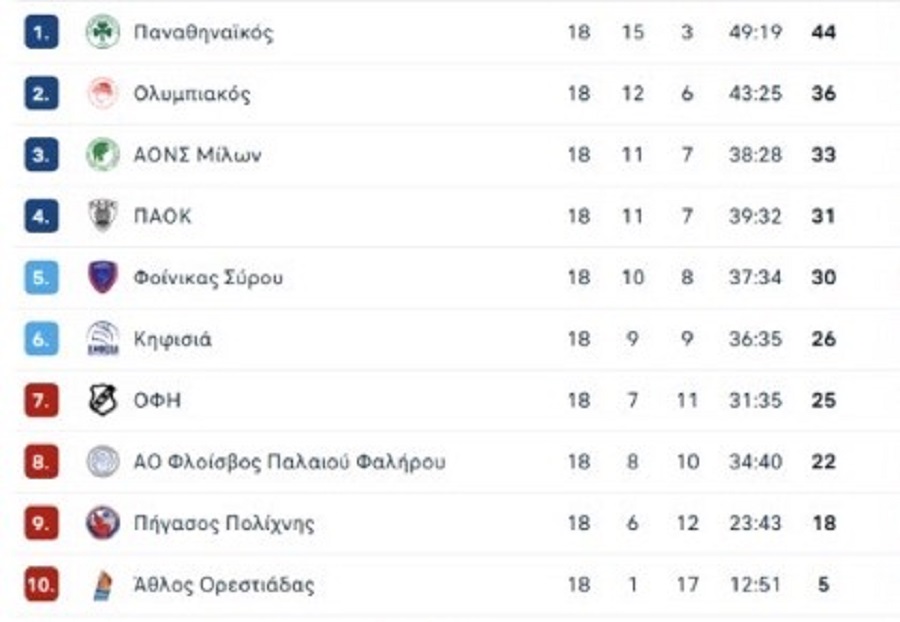Open the Παναθηναϊκός team name link
Viewport: 900px width, 622px height.
203,32
